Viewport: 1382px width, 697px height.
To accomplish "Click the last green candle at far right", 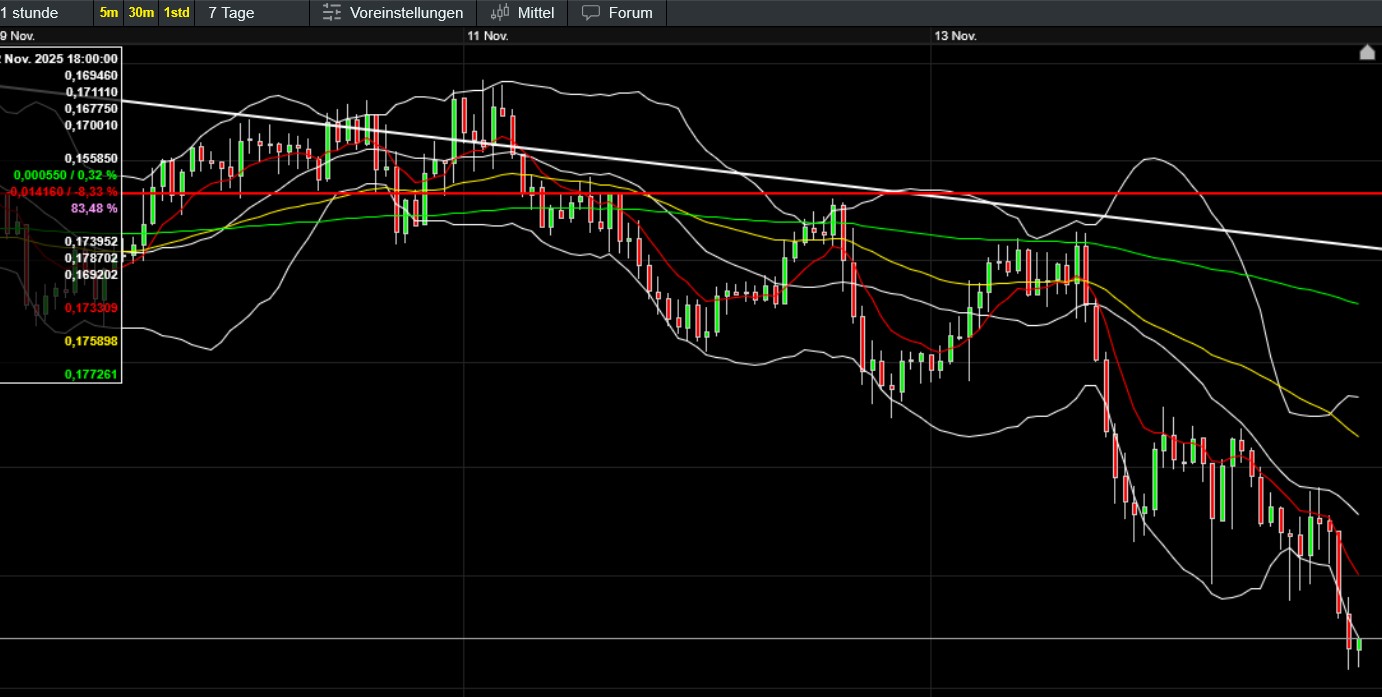I will click(1358, 645).
